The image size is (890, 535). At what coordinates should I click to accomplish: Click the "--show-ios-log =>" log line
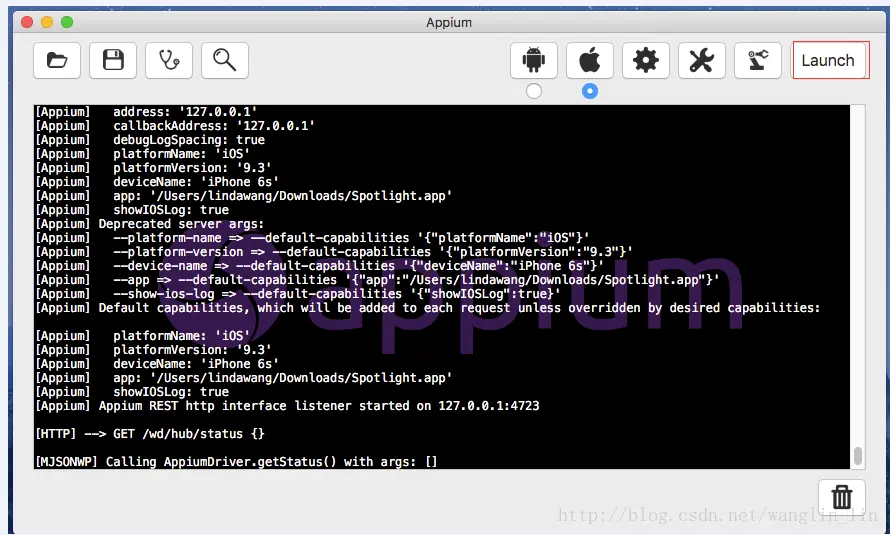click(x=298, y=294)
